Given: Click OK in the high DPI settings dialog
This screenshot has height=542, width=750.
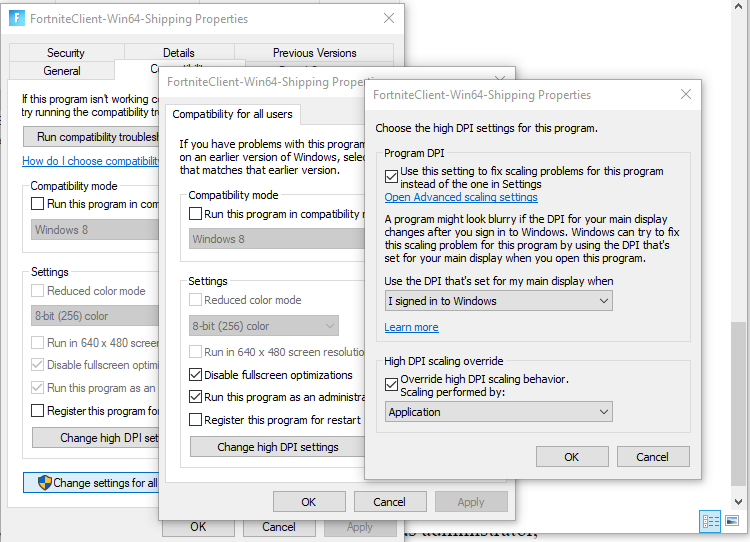Looking at the screenshot, I should 572,457.
